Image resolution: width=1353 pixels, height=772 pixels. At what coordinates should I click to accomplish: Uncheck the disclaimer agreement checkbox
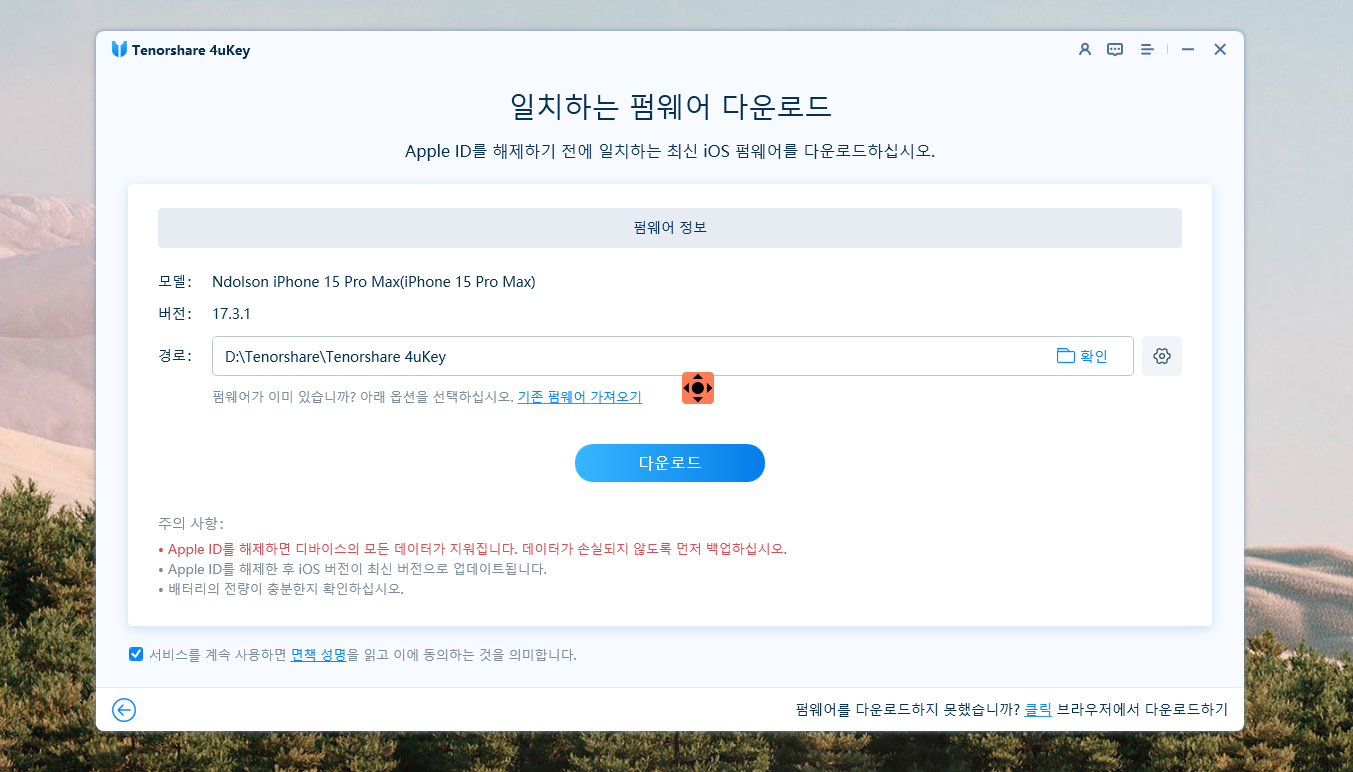136,654
